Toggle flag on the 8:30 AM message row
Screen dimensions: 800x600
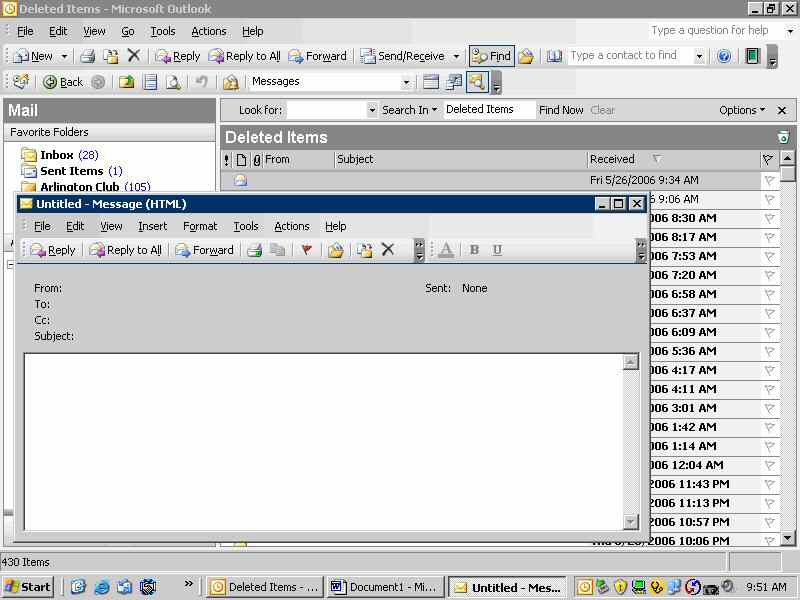[769, 218]
